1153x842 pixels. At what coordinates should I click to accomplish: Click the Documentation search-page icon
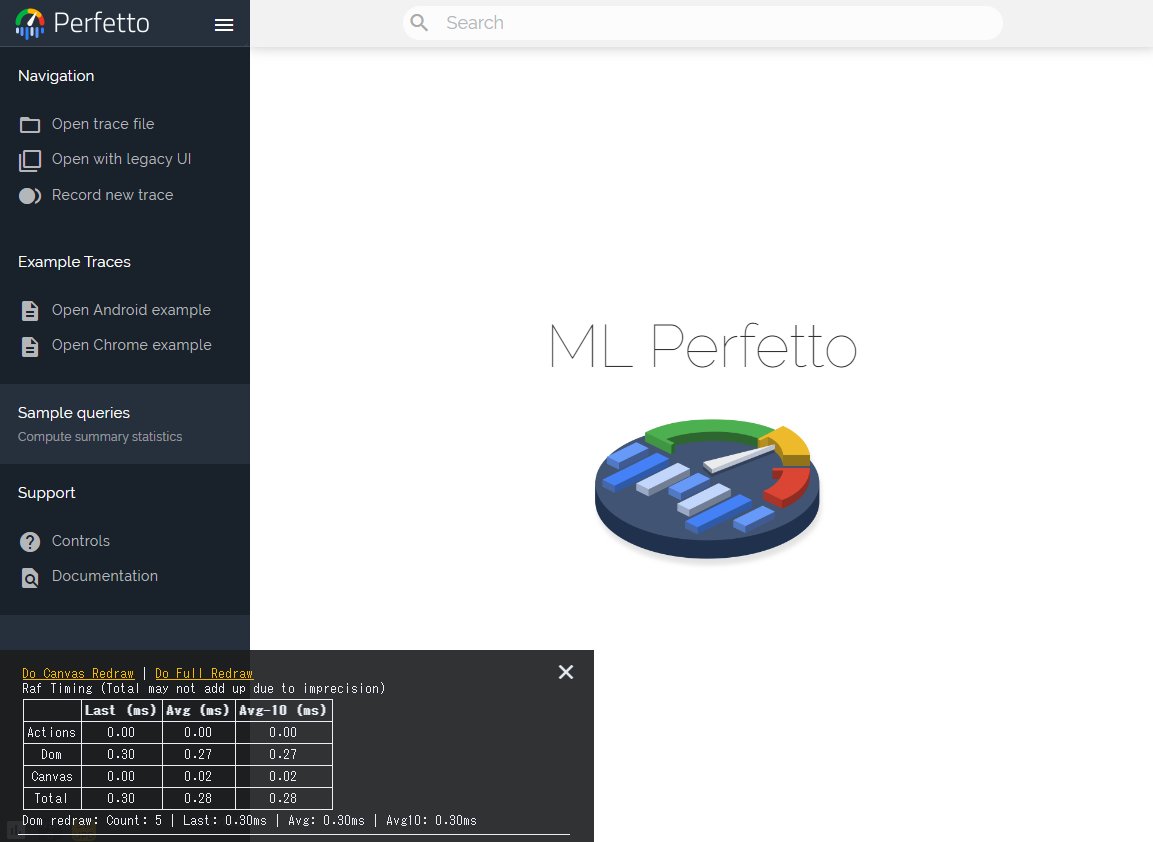pyautogui.click(x=30, y=579)
